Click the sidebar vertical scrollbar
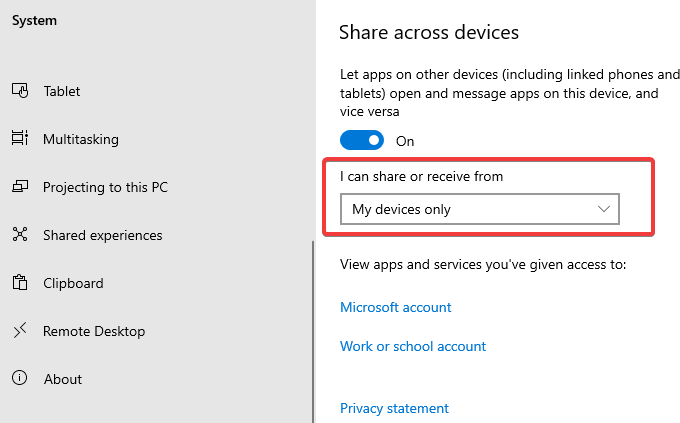 [x=313, y=332]
